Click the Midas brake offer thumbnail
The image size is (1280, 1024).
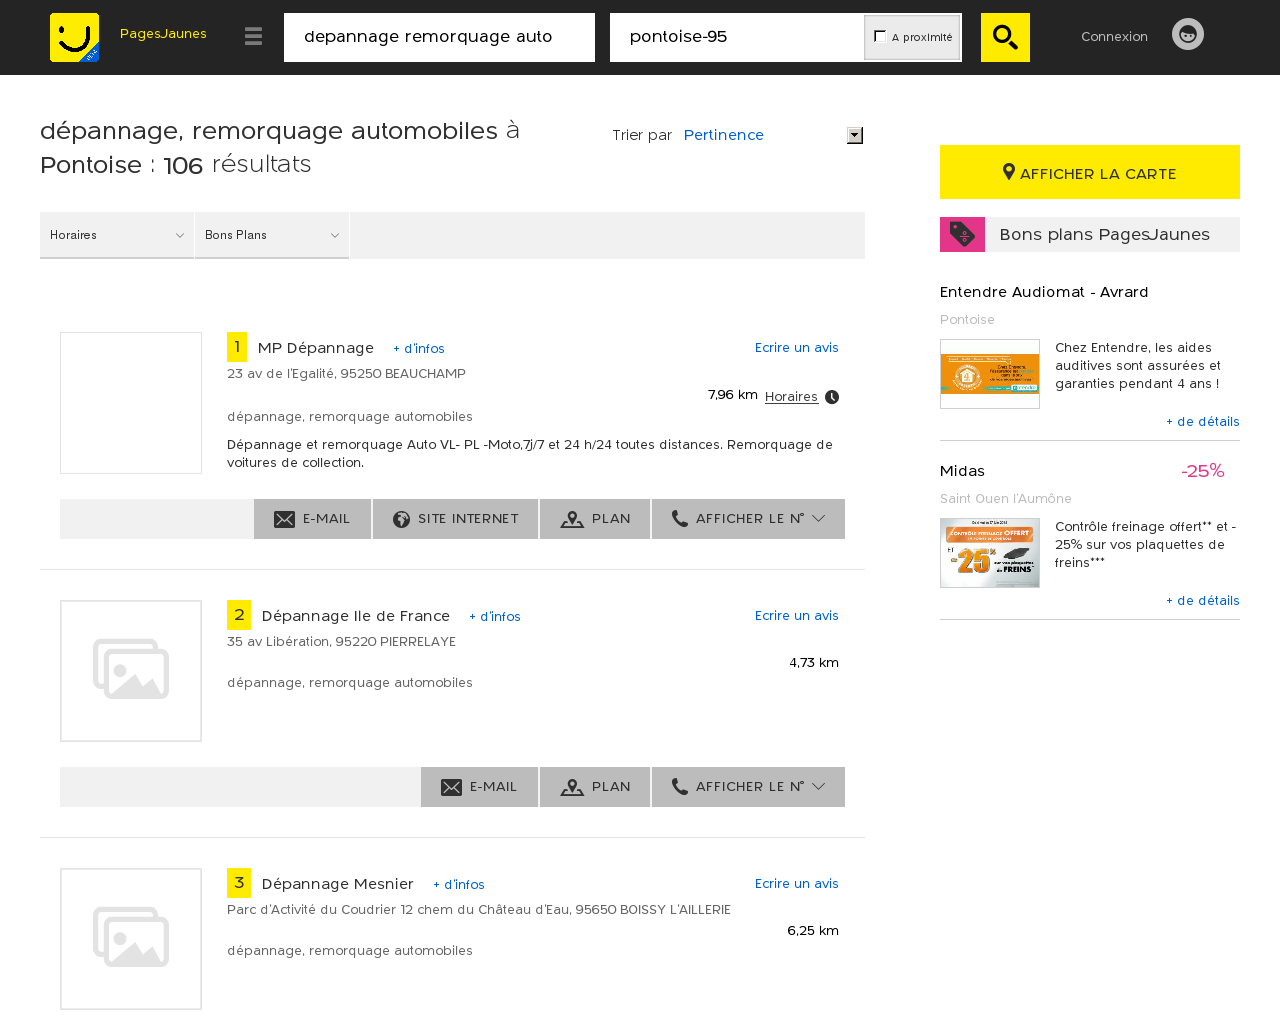[990, 553]
